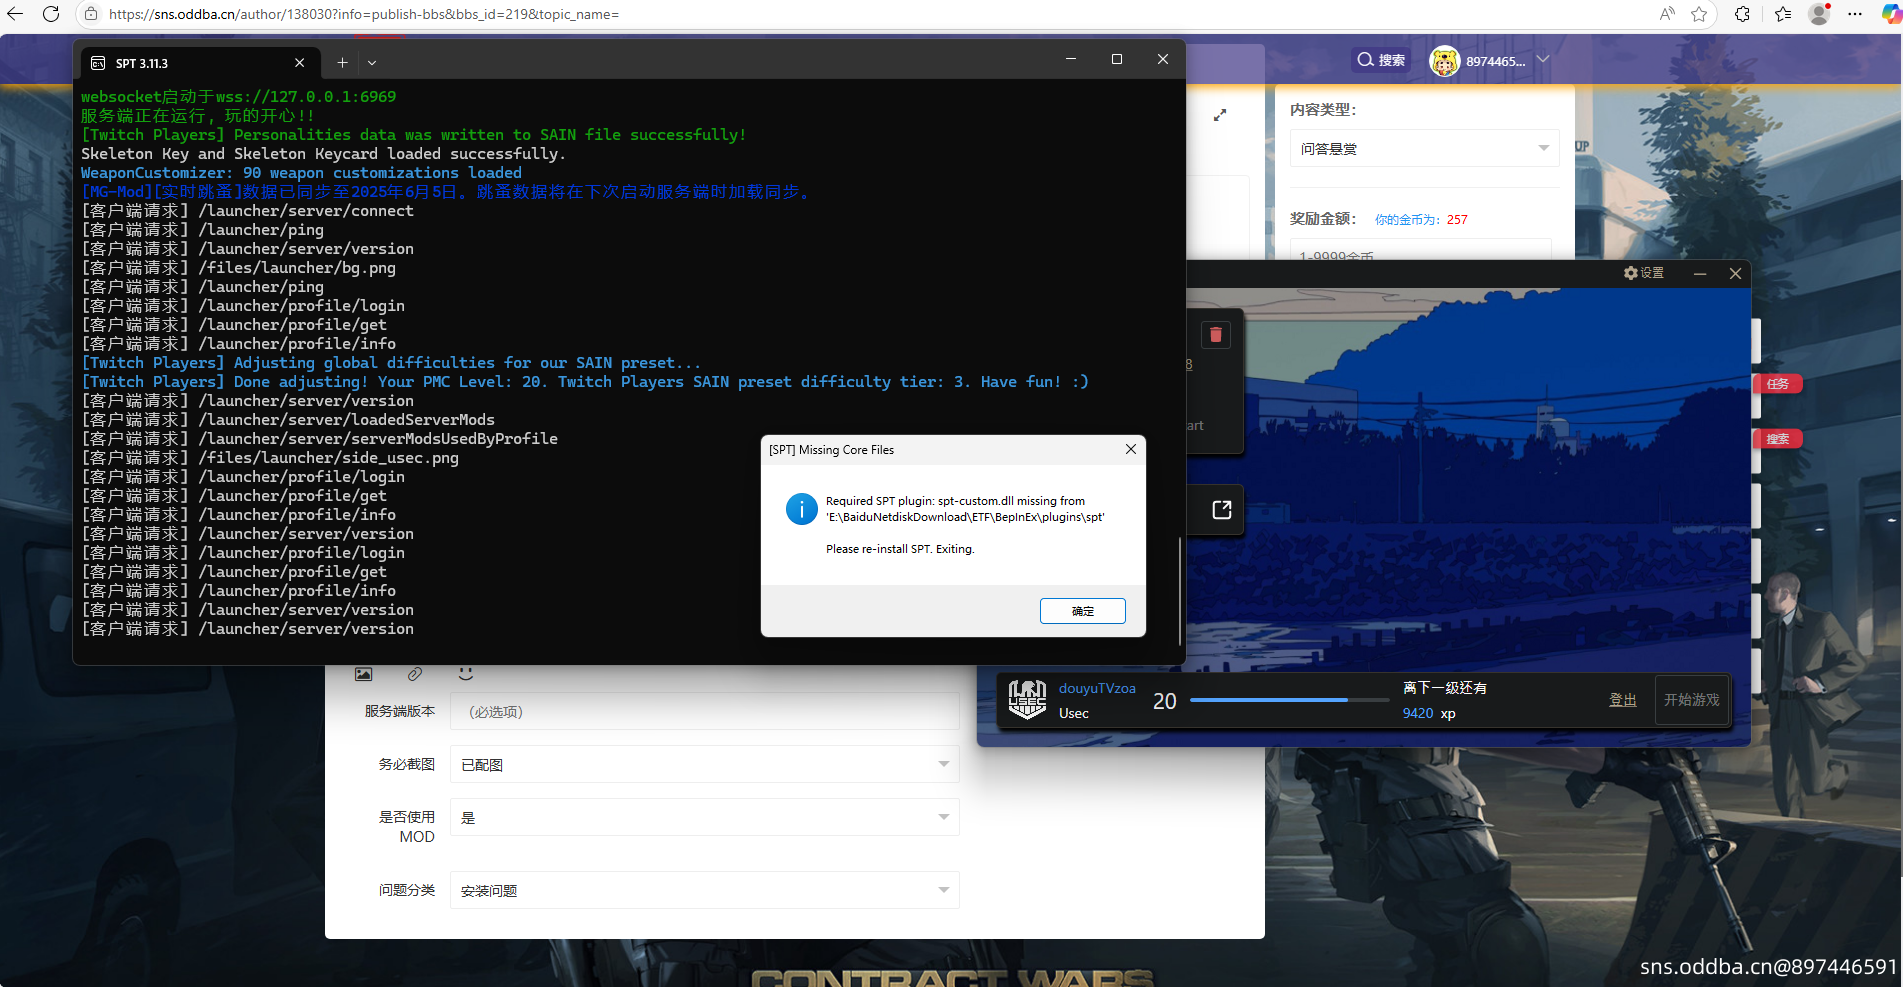Screen dimensions: 1903x987
Task: Open the external link icon in launcher
Action: [1221, 510]
